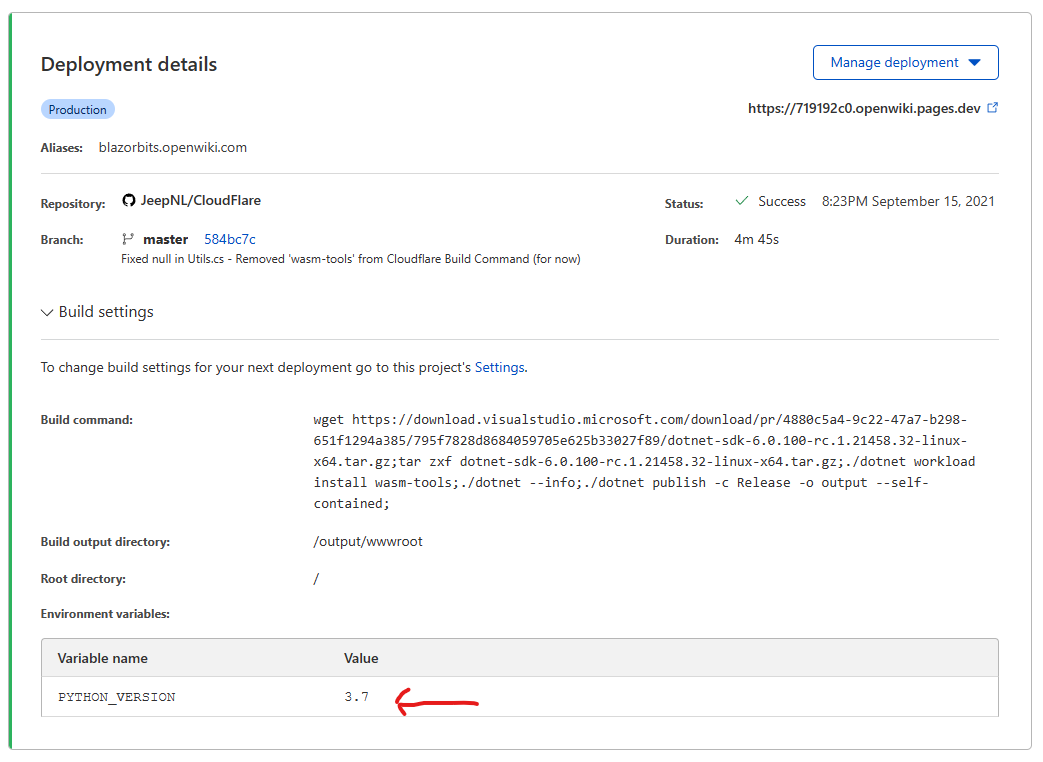Select the Production badge
This screenshot has height=762, width=1043.
click(78, 110)
